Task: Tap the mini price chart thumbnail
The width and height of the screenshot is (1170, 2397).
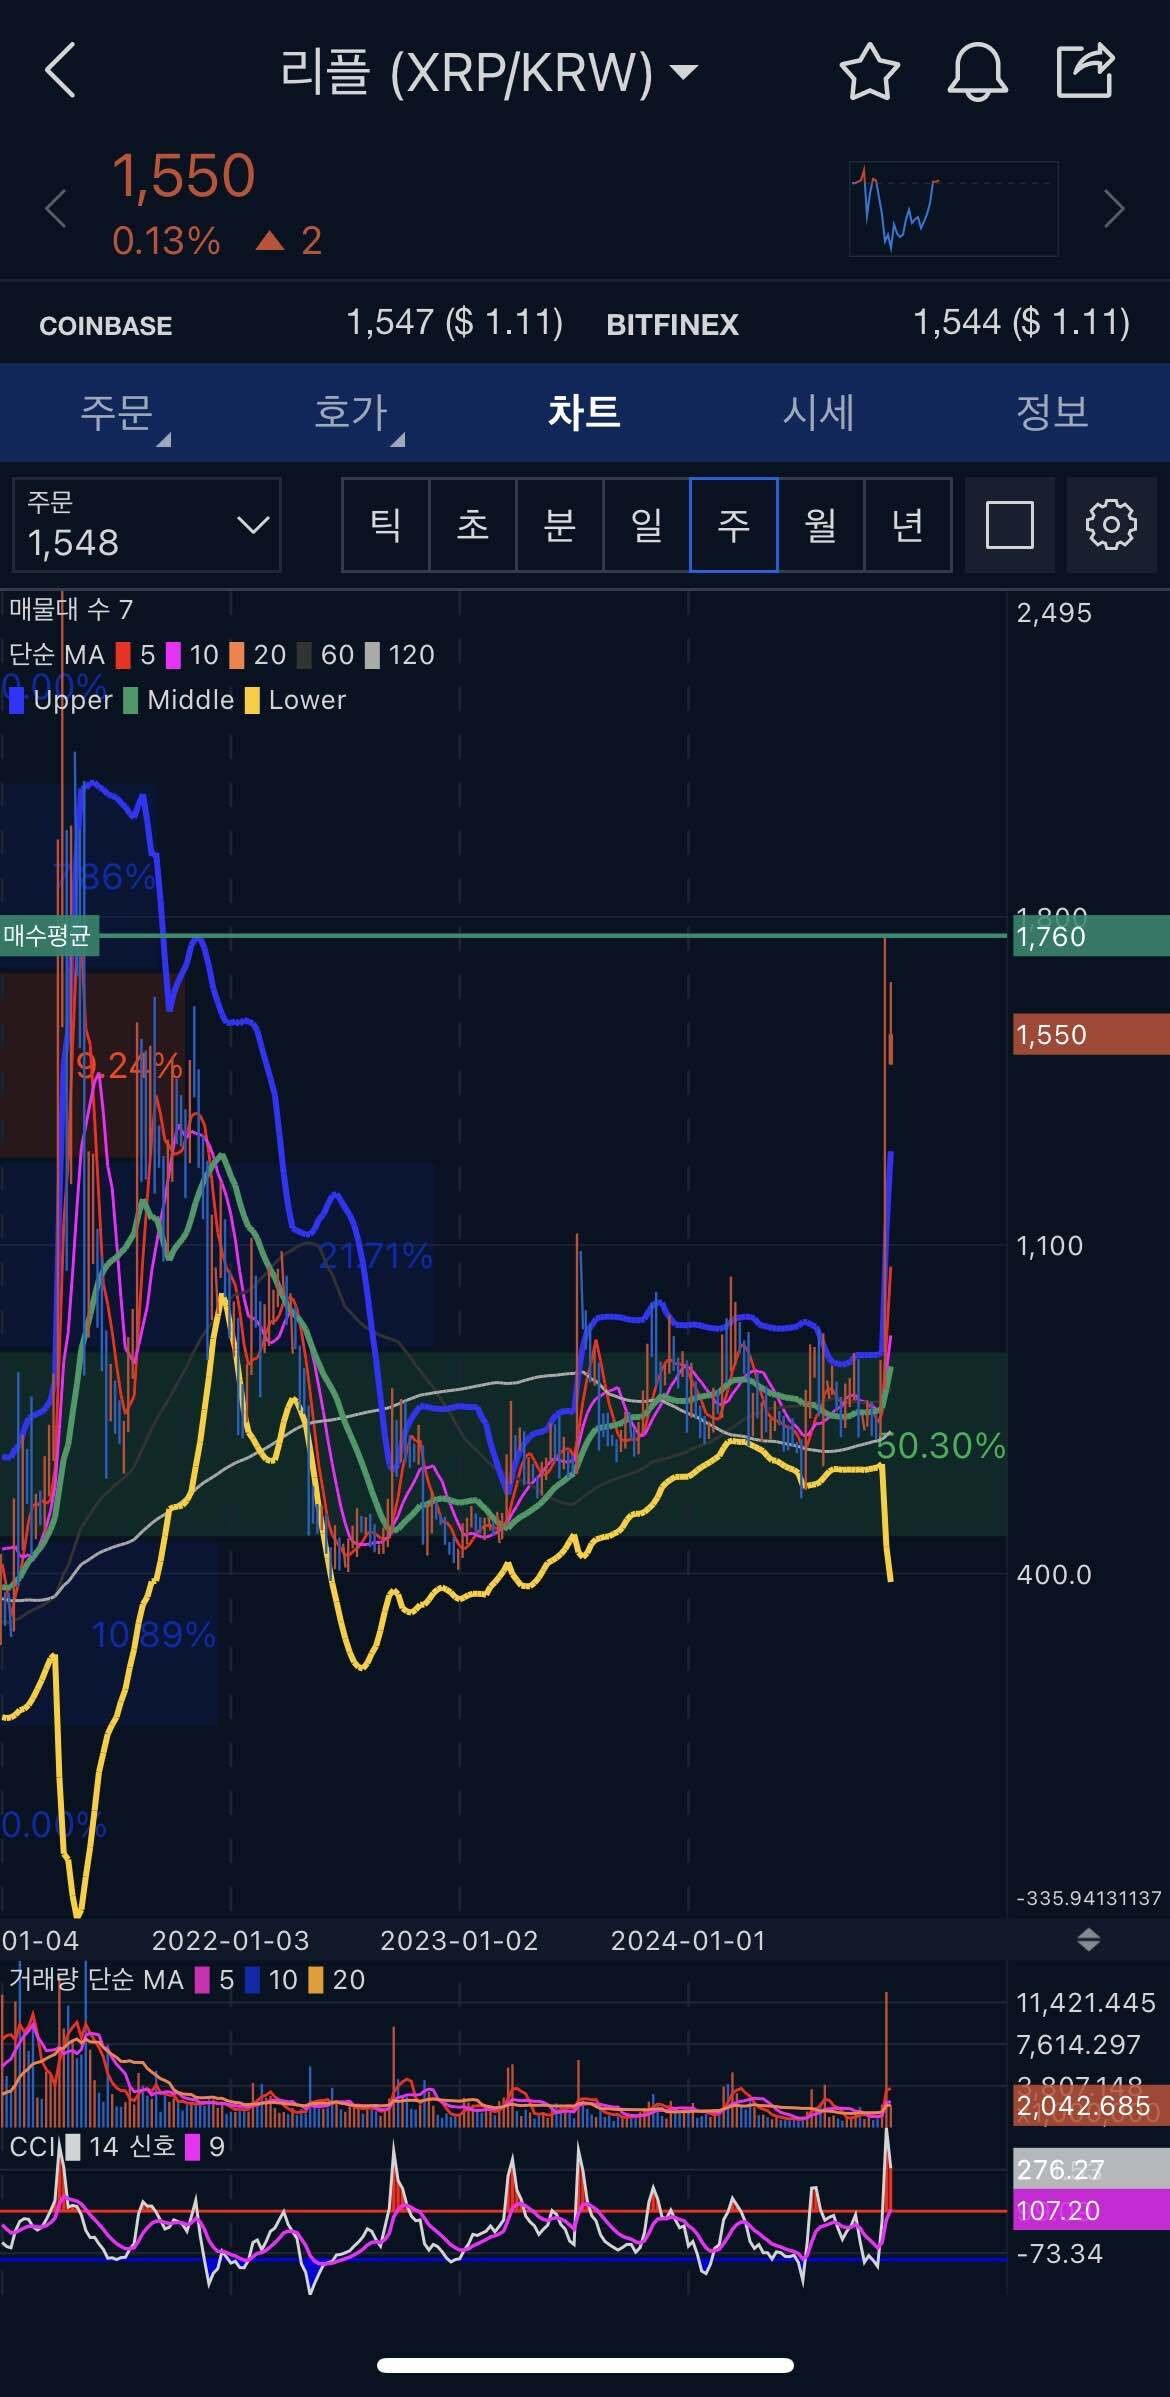Action: (953, 209)
